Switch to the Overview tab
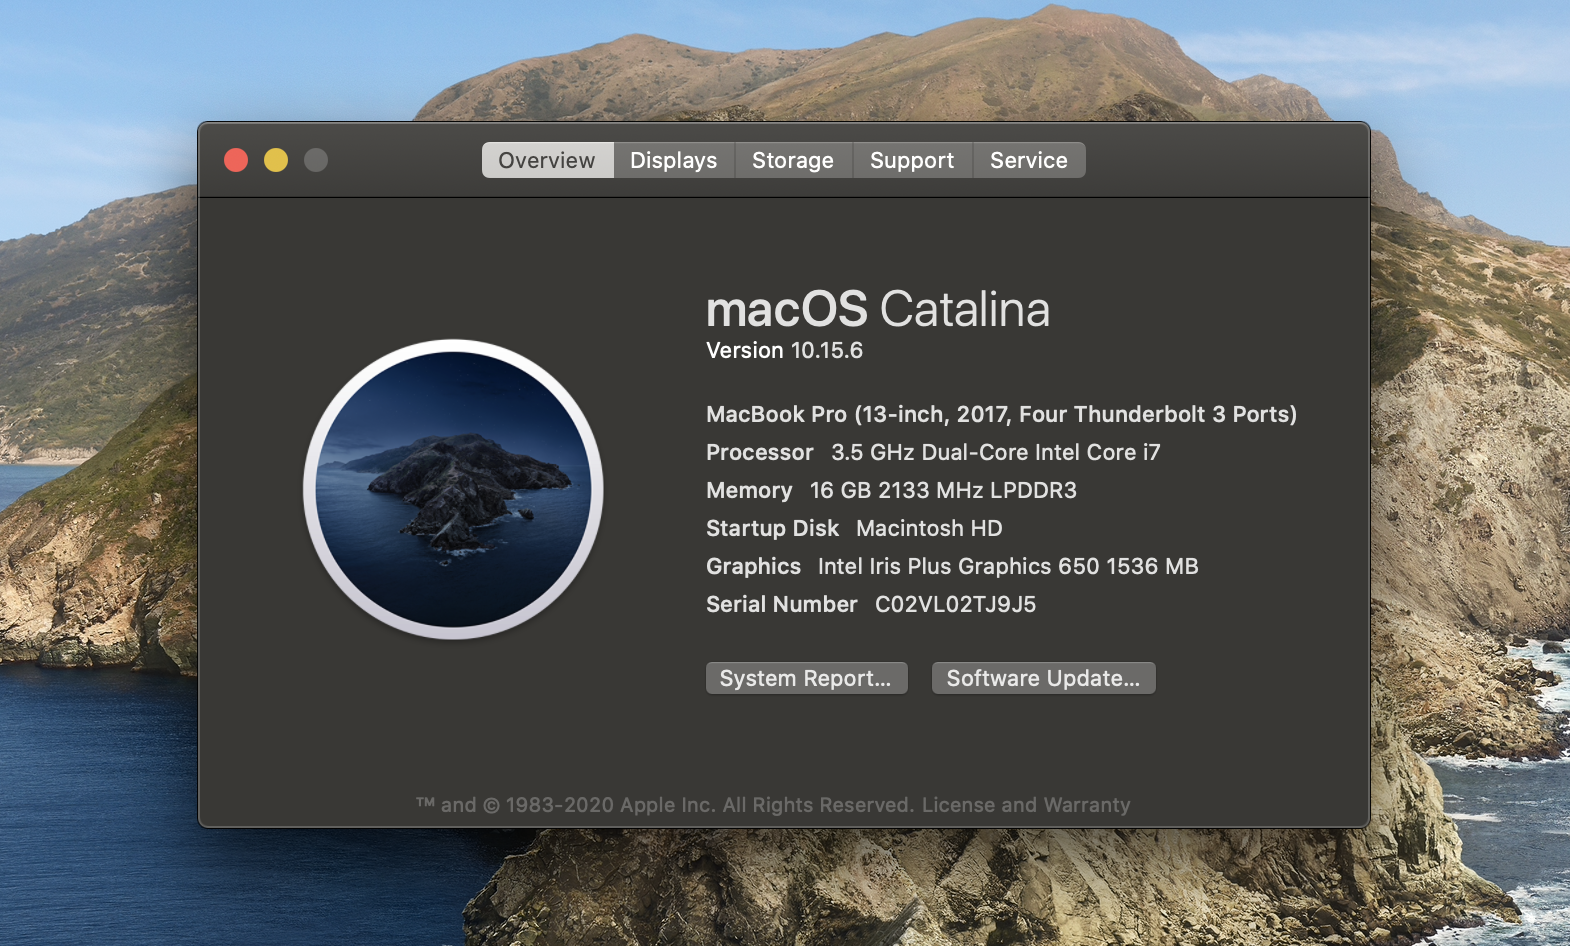This screenshot has height=946, width=1570. coord(547,160)
